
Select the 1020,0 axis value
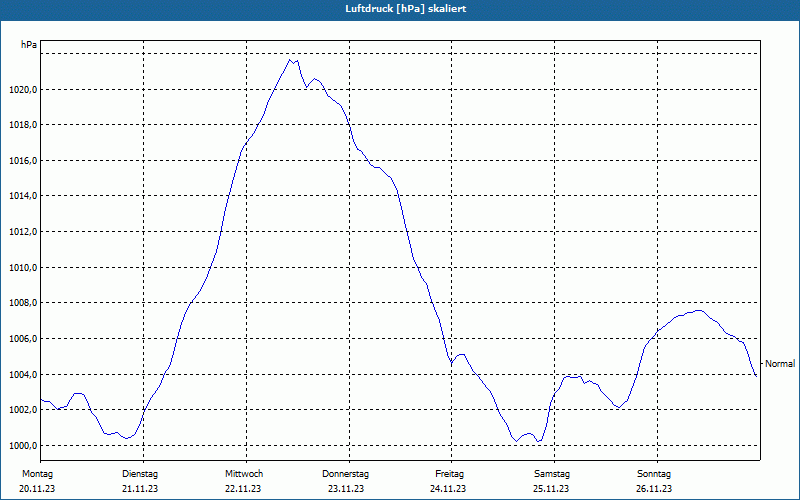[x=23, y=90]
